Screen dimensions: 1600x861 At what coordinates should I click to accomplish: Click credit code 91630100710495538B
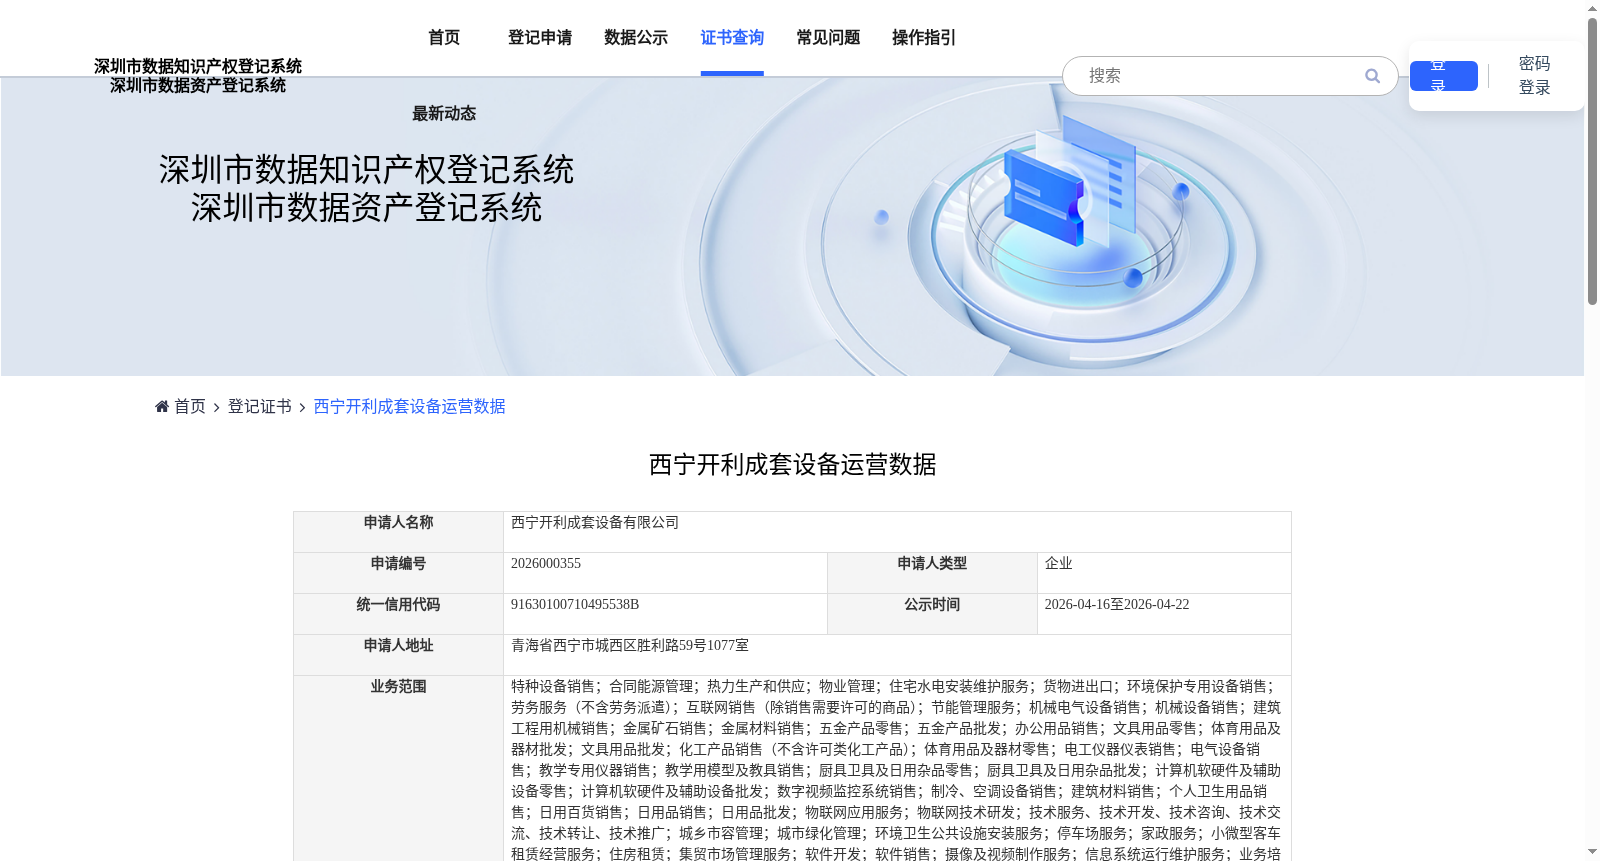[575, 605]
